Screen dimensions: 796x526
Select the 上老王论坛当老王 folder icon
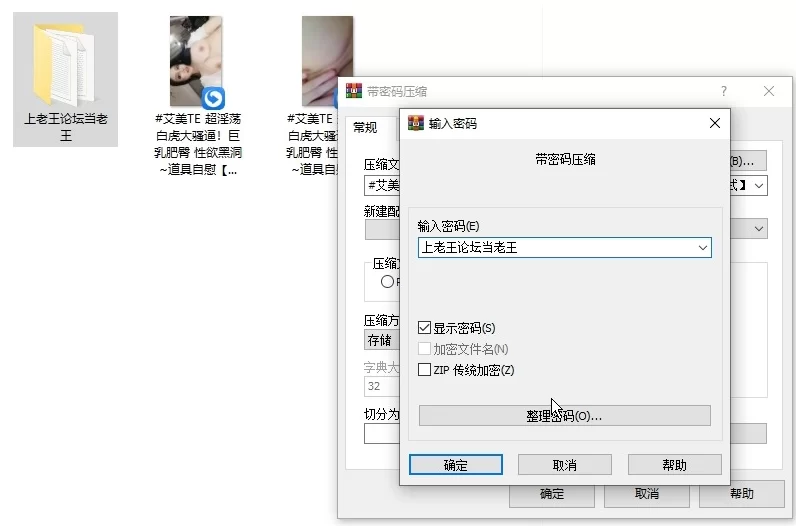click(x=64, y=64)
